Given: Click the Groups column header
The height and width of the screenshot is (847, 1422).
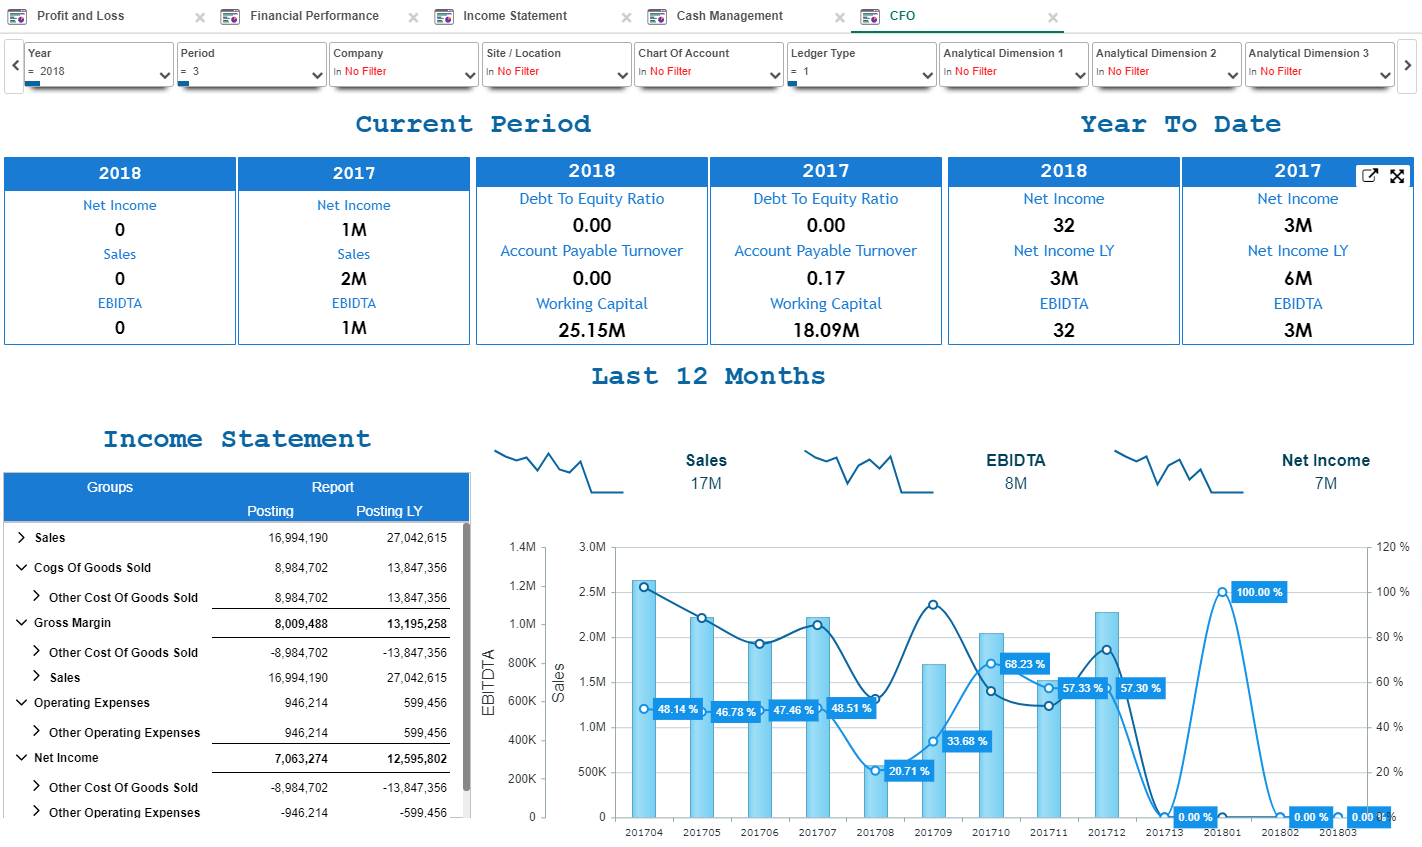Looking at the screenshot, I should (x=110, y=487).
